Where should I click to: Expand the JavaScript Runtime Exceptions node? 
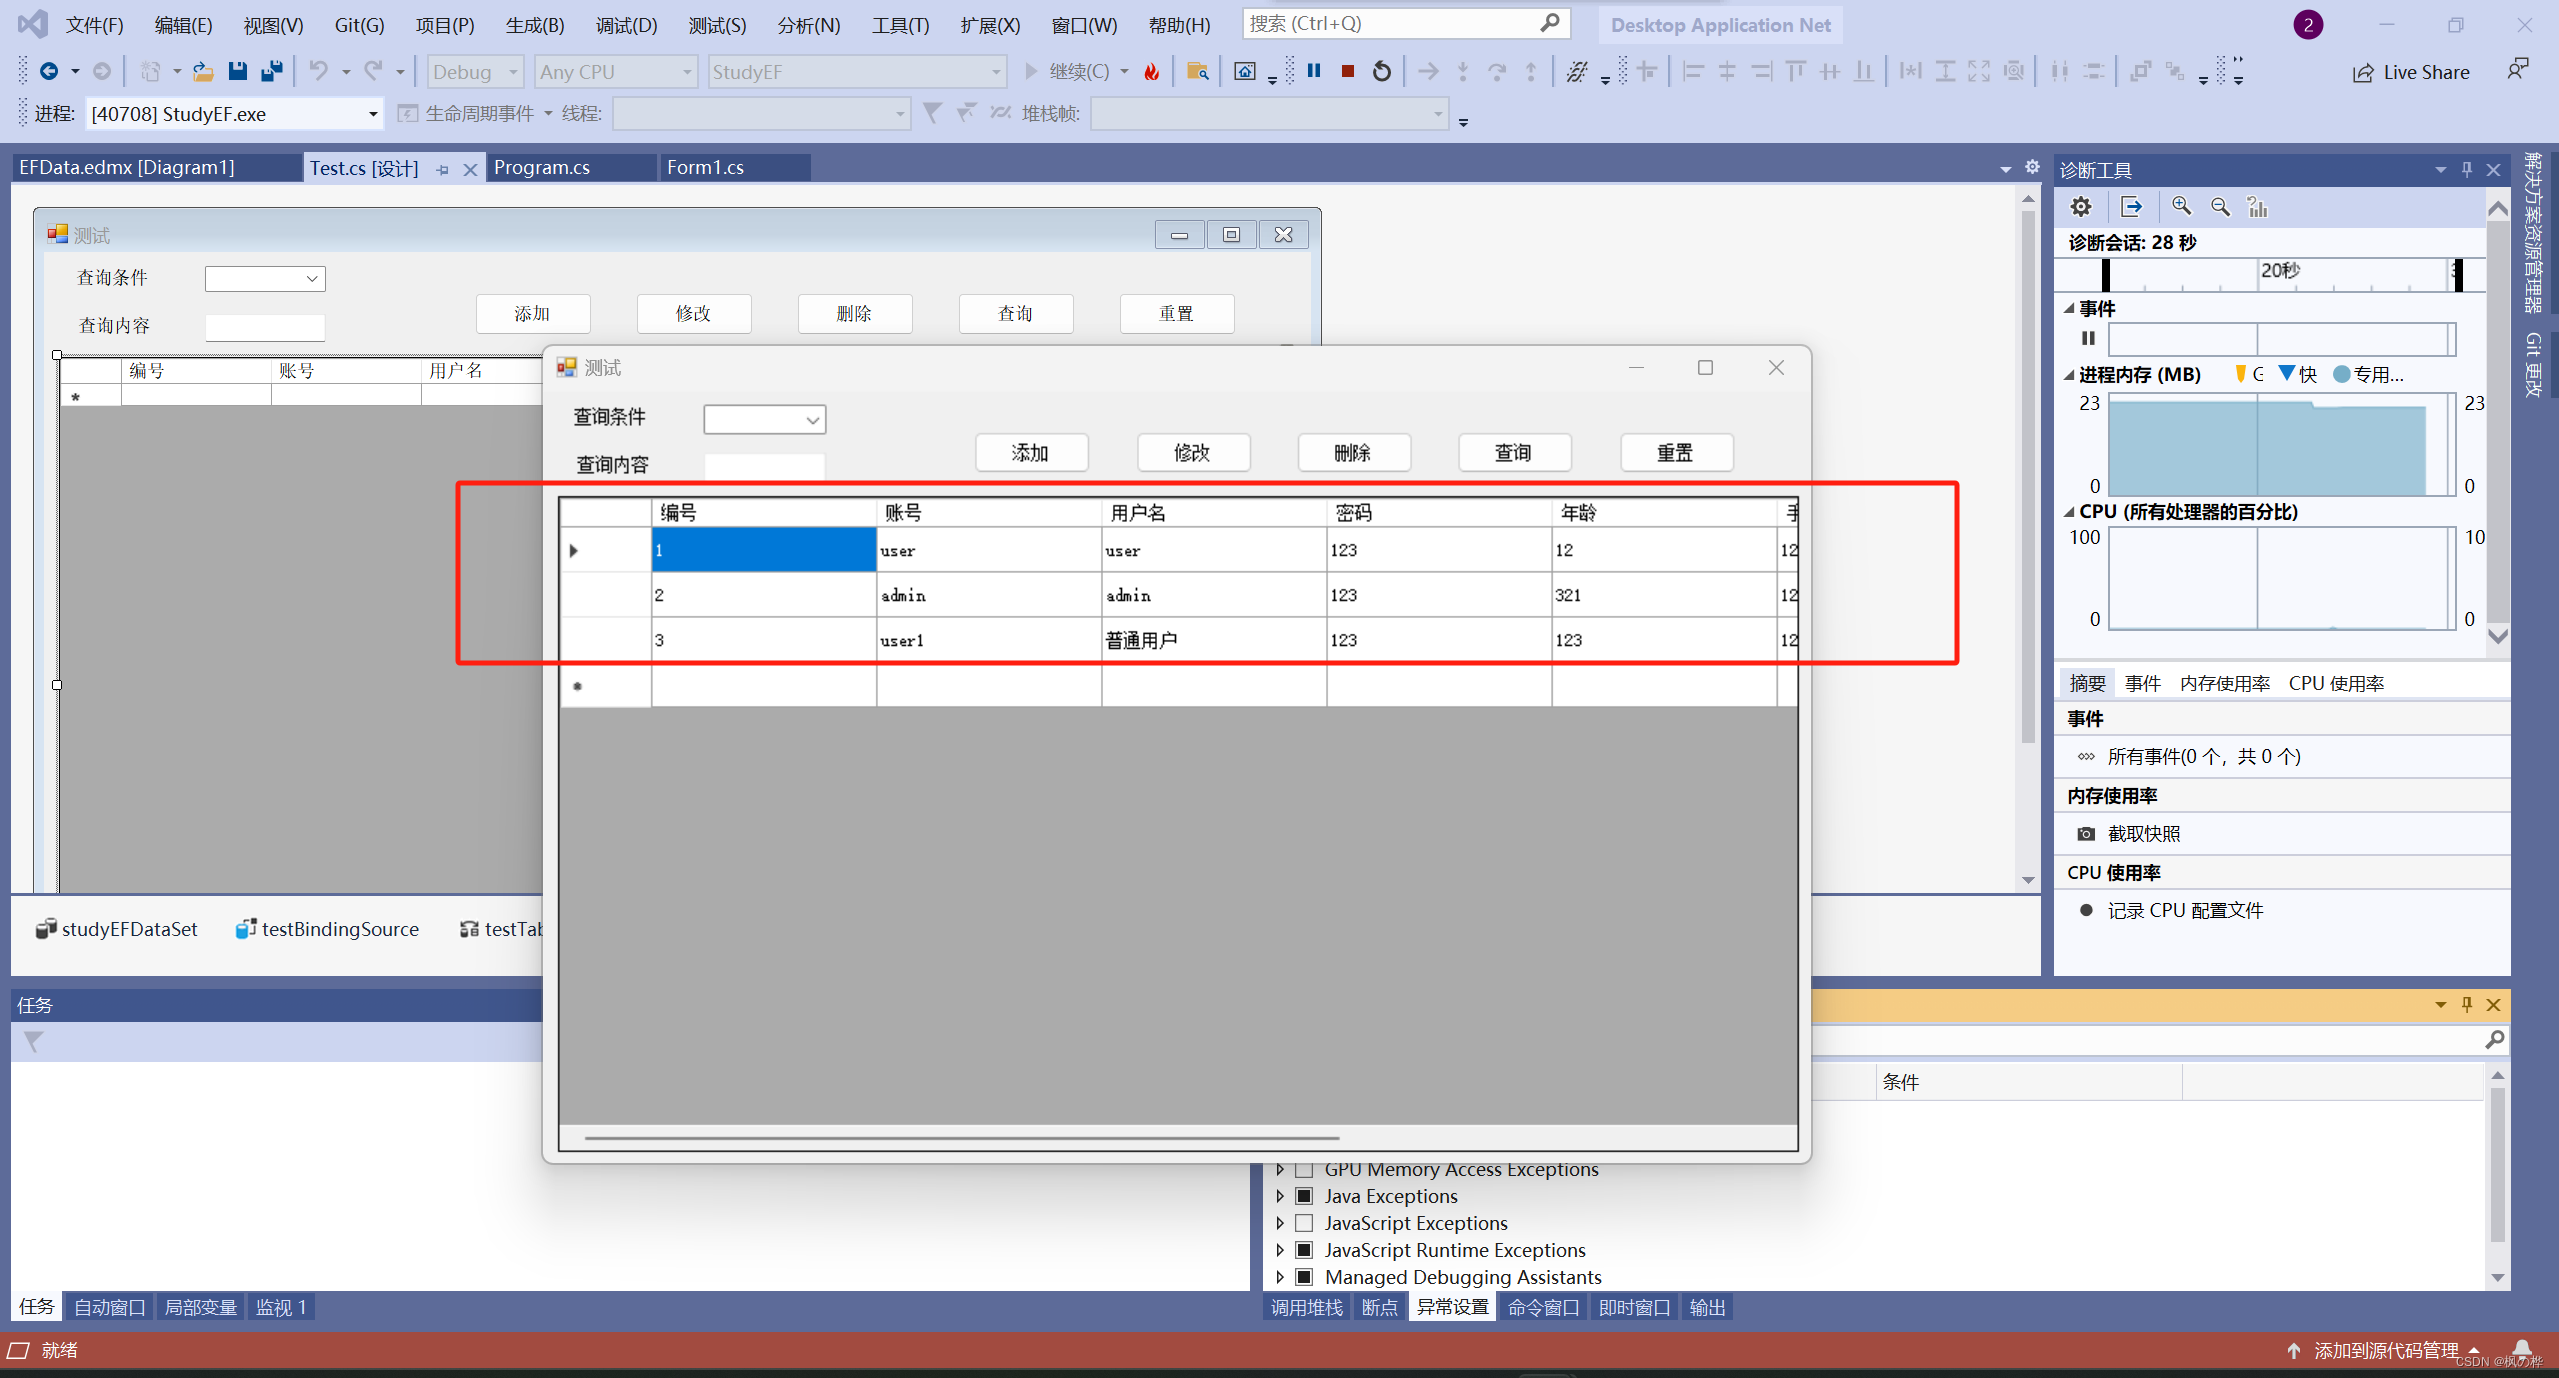1280,1250
